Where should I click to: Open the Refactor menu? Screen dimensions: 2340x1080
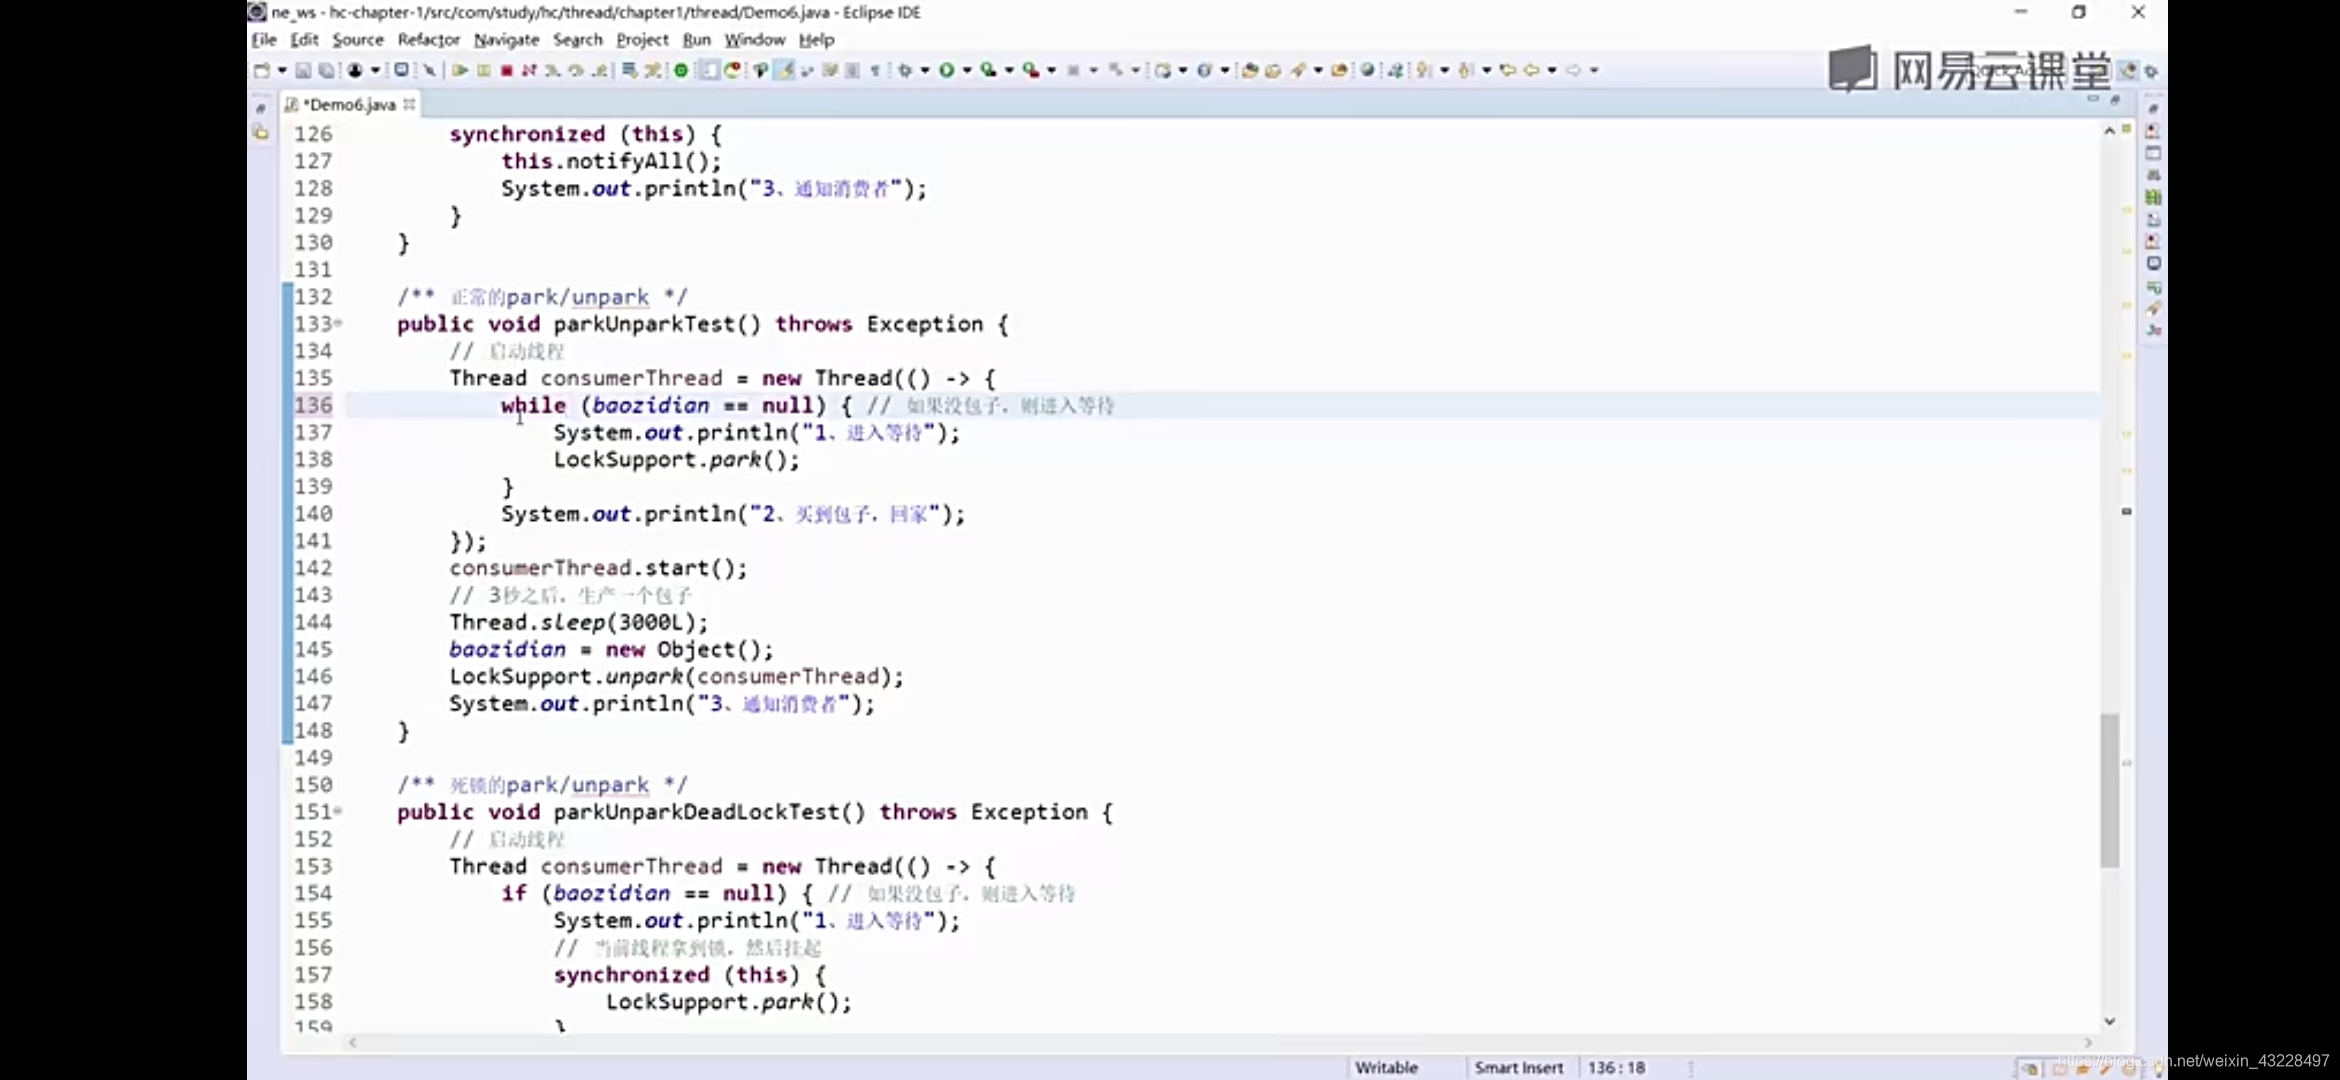coord(428,40)
